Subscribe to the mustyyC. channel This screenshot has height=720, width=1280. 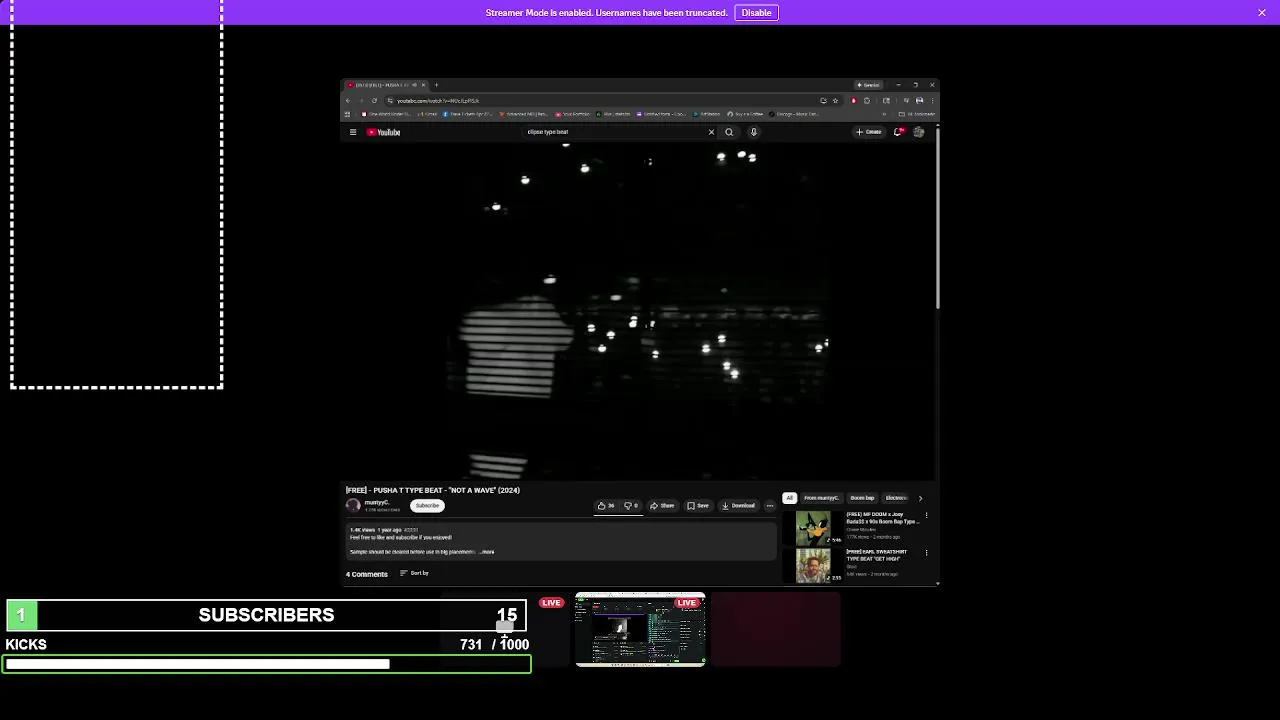(x=427, y=505)
